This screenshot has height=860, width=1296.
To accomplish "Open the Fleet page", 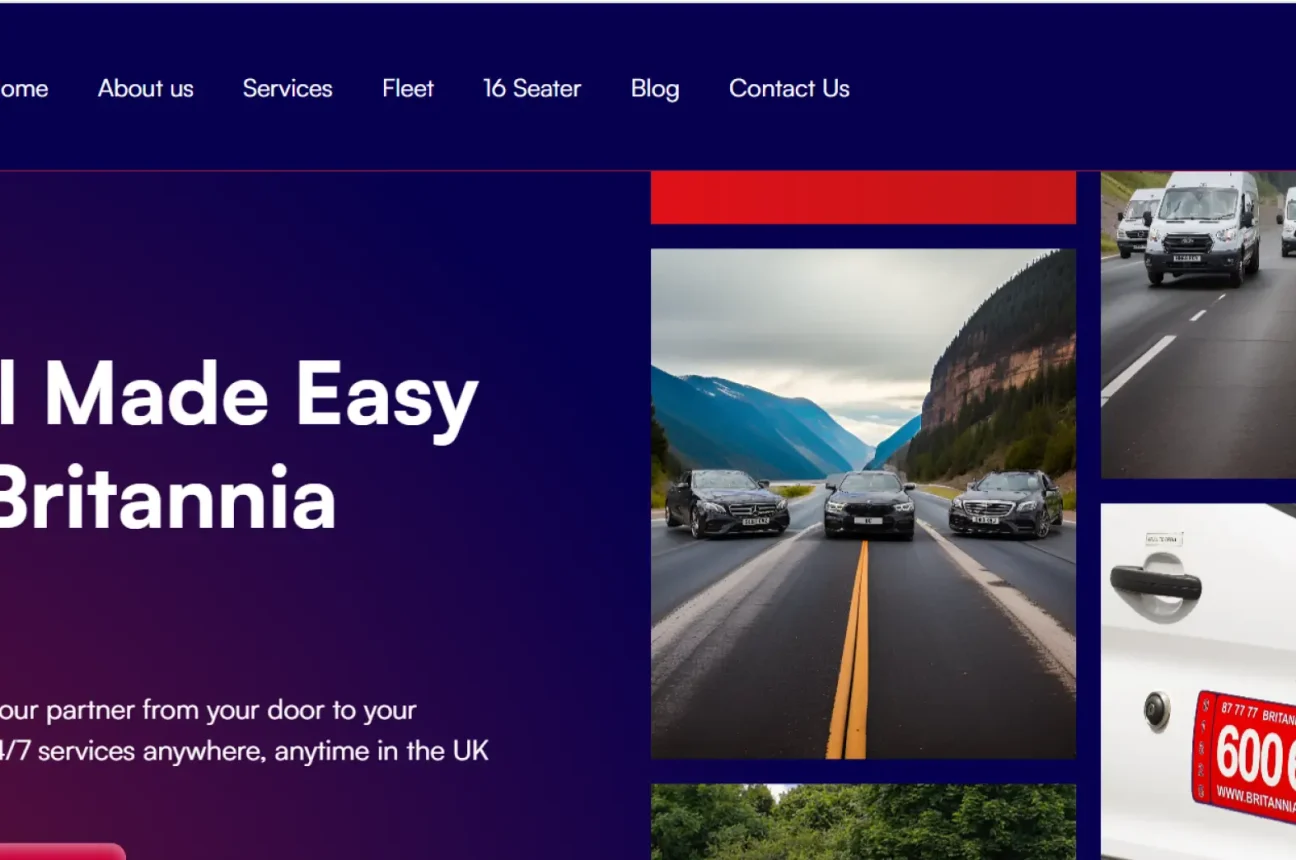I will [x=408, y=88].
